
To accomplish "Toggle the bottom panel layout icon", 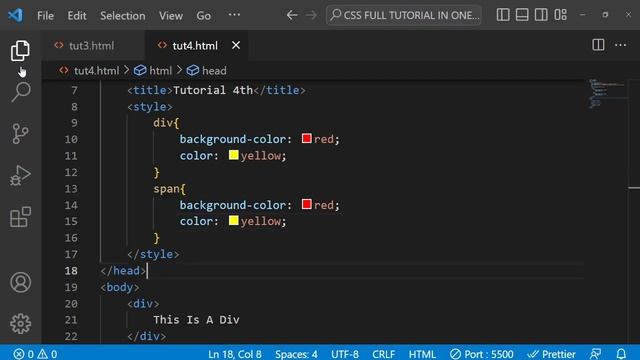I will coord(522,15).
